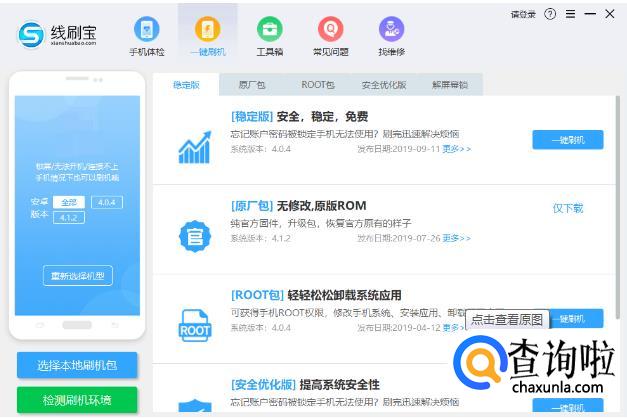Screen dimensions: 627x418
Task: Click the package list vertical scrollbar
Action: pyautogui.click(x=618, y=208)
